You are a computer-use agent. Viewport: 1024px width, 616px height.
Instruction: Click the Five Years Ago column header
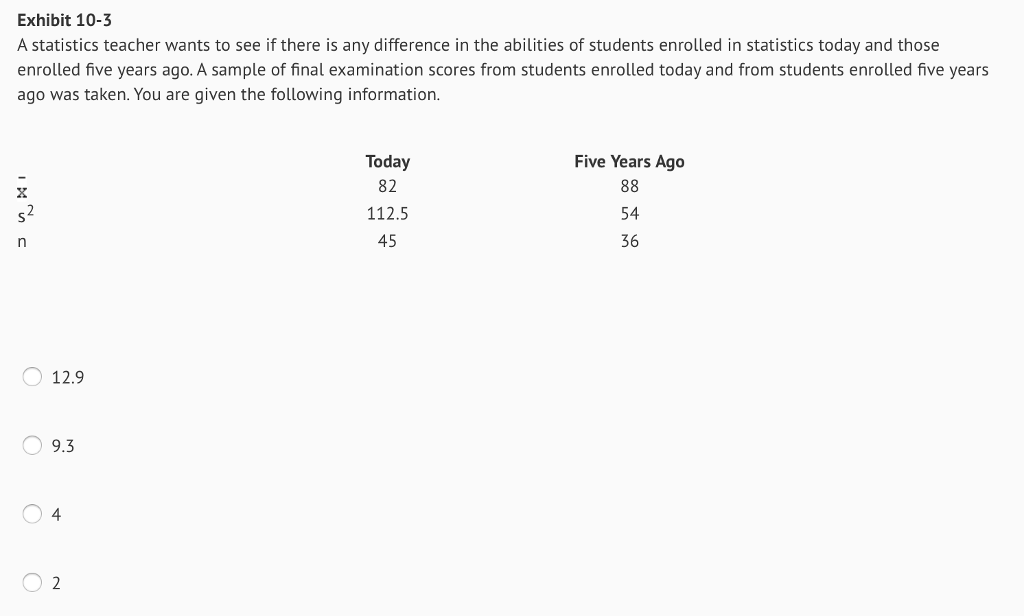click(629, 161)
